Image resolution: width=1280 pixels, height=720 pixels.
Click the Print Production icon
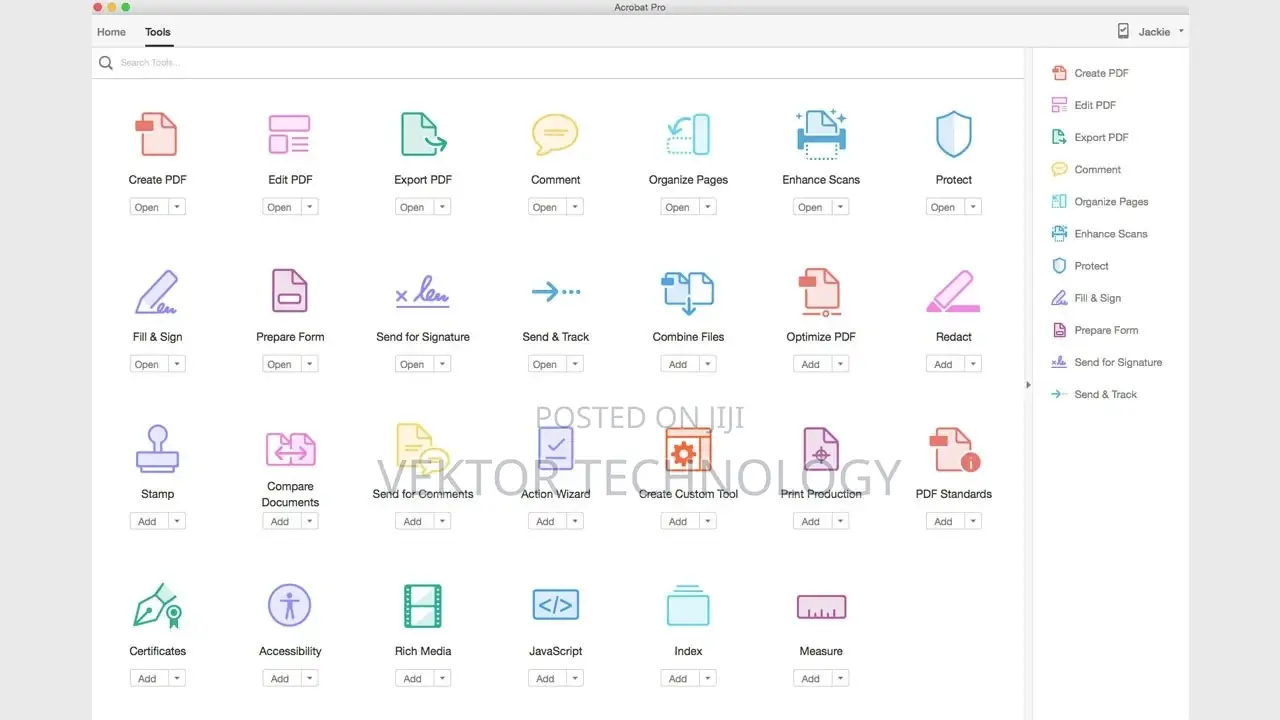point(821,449)
